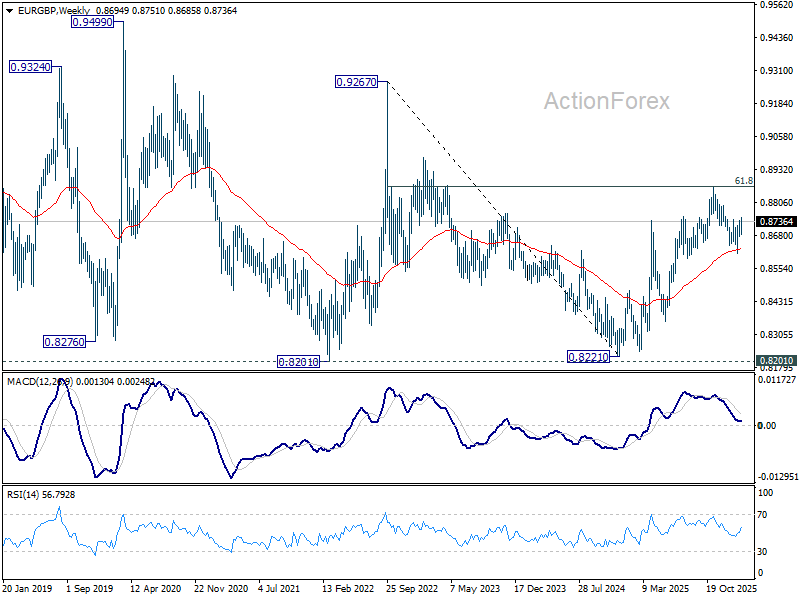800x600 pixels.
Task: Click the EURGBP,Weekly chart title
Action: [54, 10]
